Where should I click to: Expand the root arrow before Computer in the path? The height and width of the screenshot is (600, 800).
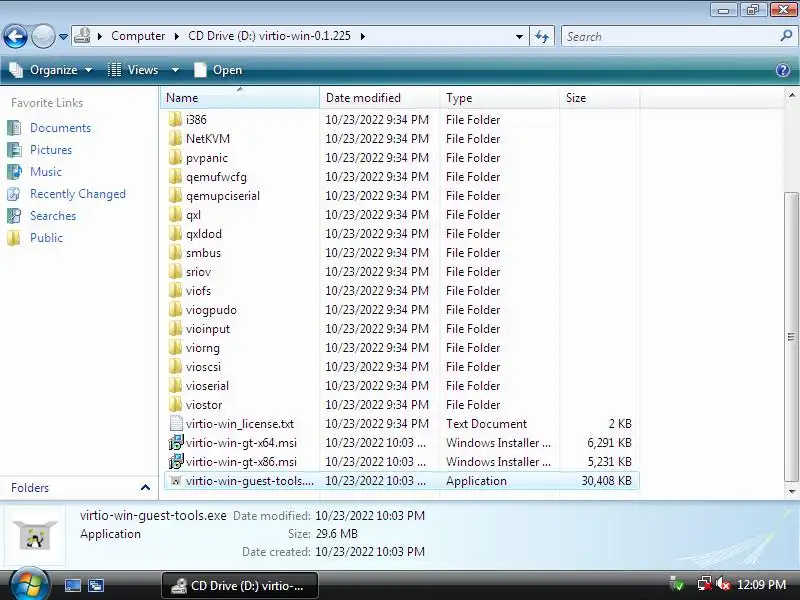click(100, 36)
